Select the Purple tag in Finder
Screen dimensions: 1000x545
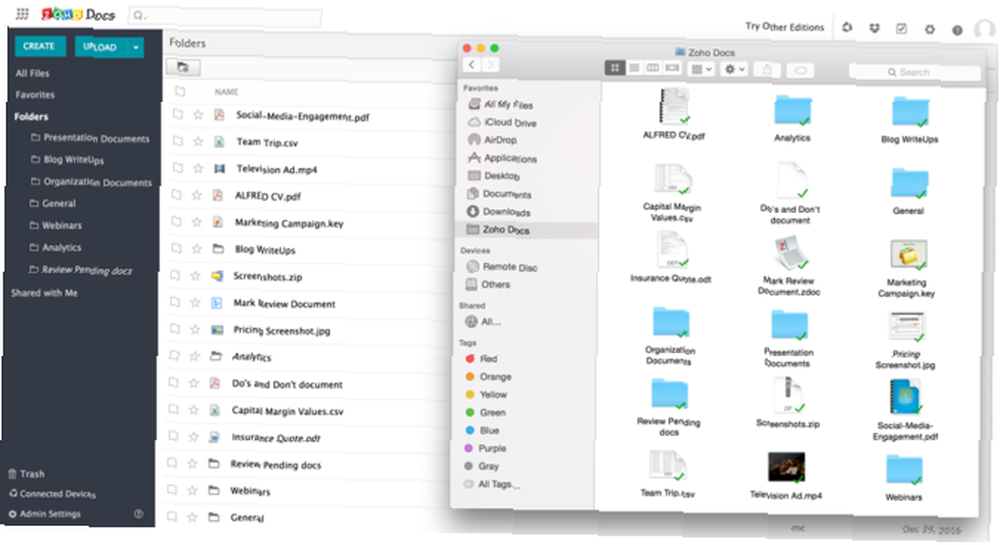pos(486,448)
